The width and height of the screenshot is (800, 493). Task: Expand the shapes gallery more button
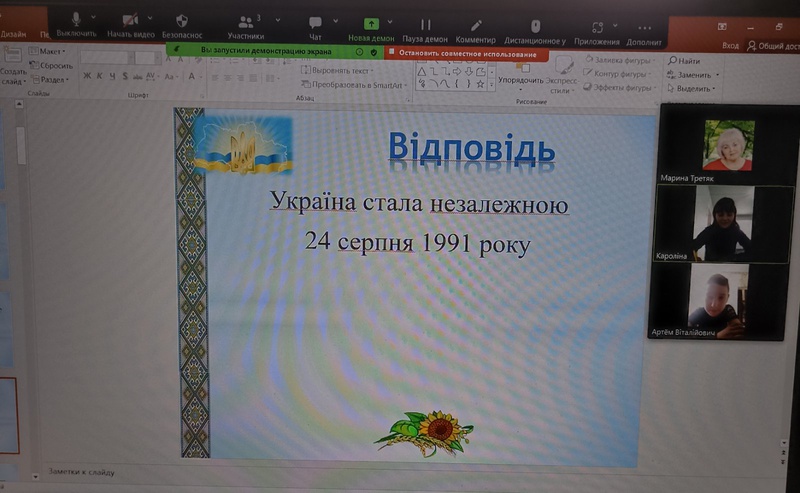point(491,85)
